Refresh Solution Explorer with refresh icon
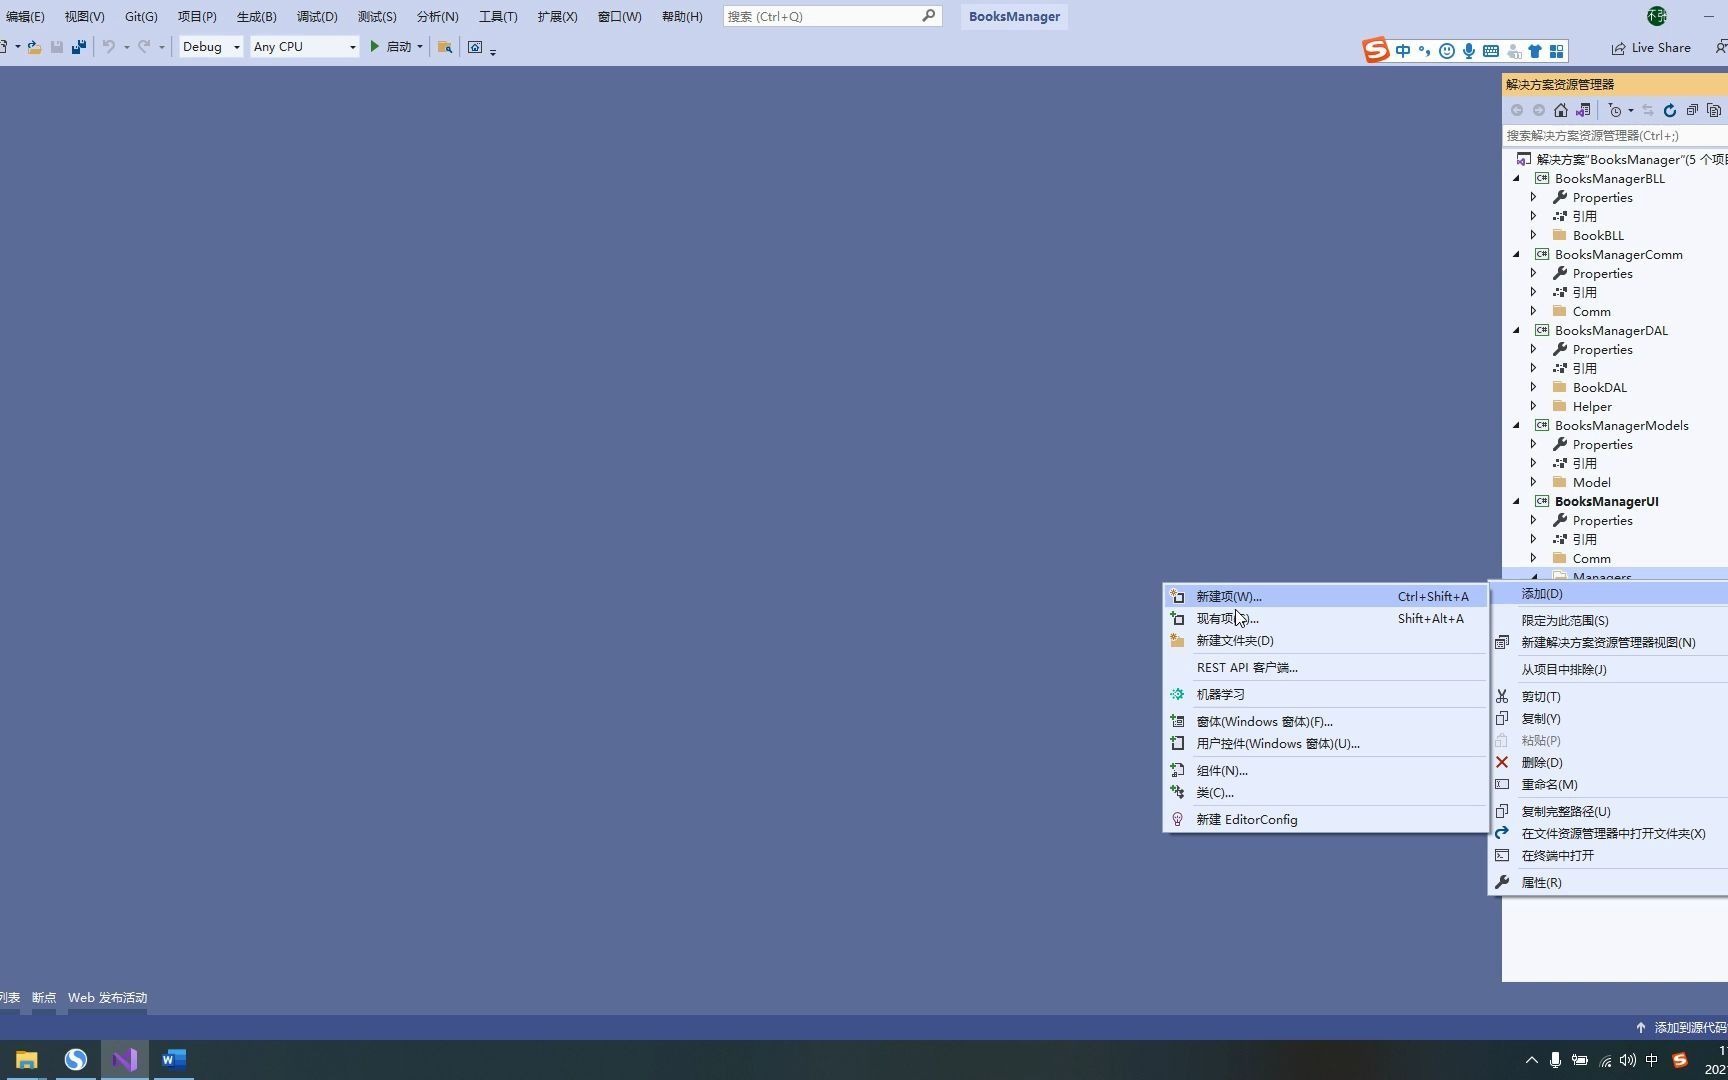1728x1080 pixels. (1669, 110)
